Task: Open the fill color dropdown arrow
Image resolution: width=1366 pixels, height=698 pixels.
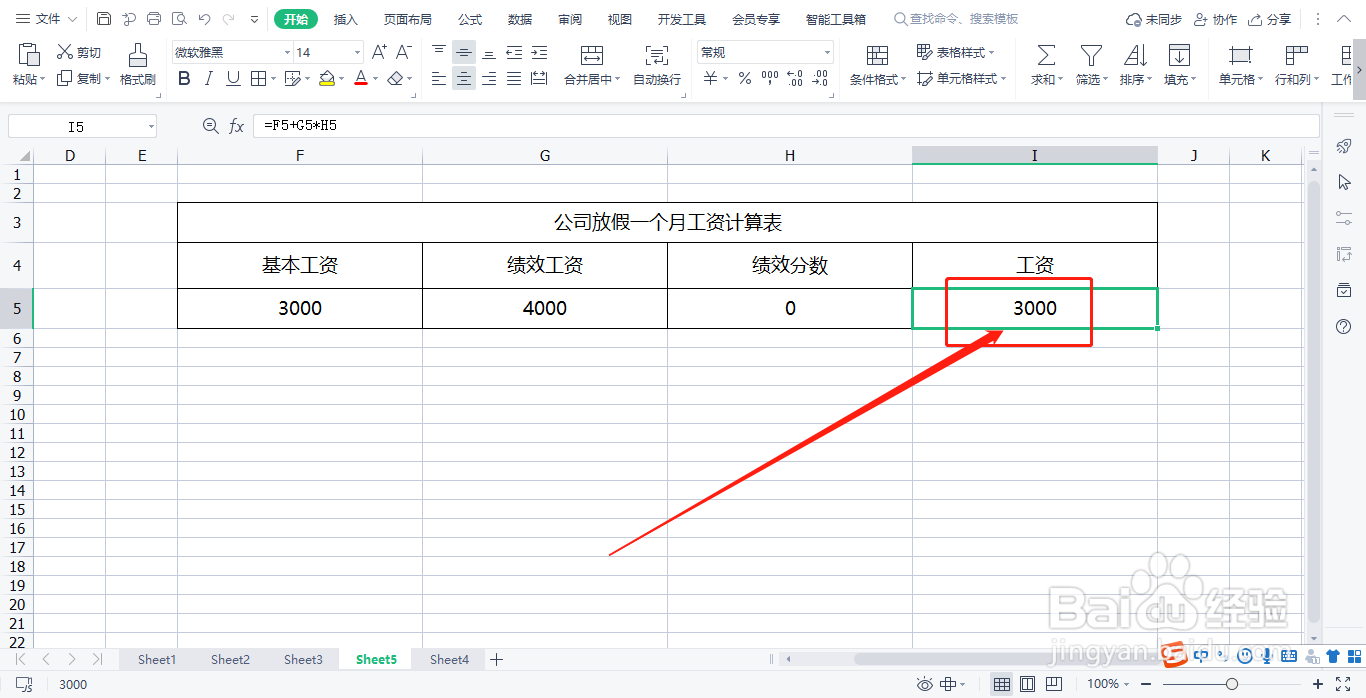Action: pos(339,79)
